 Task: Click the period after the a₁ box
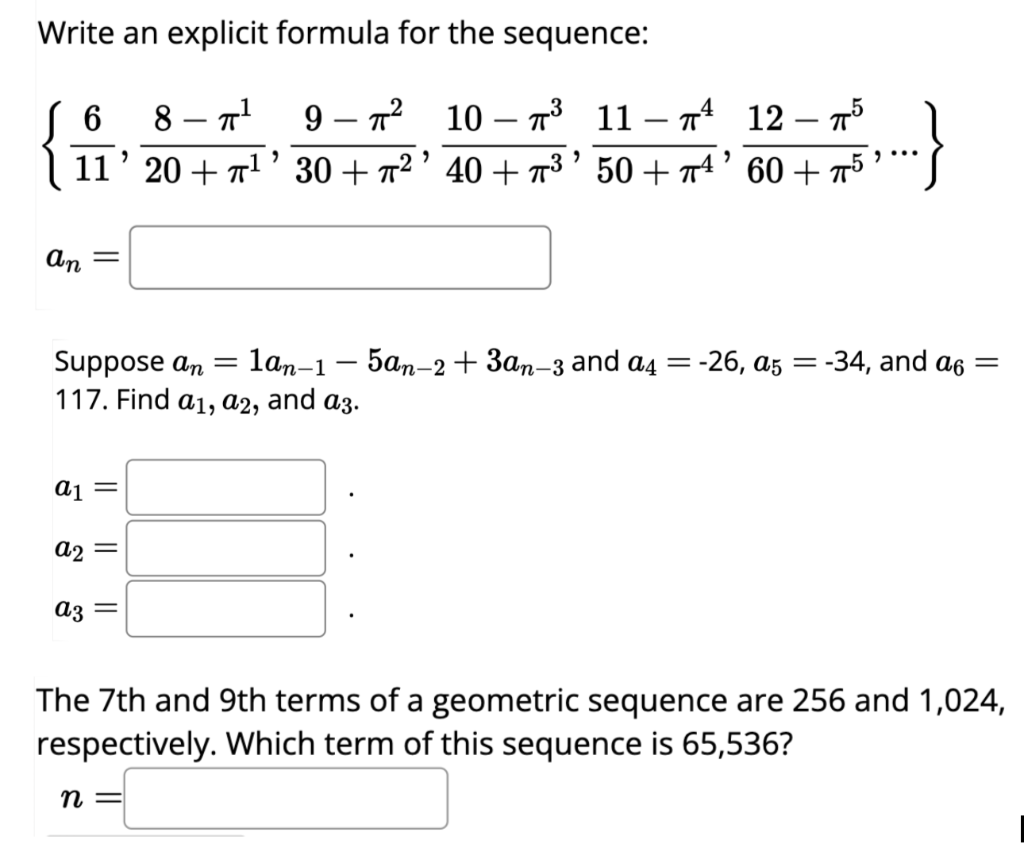click(x=349, y=495)
